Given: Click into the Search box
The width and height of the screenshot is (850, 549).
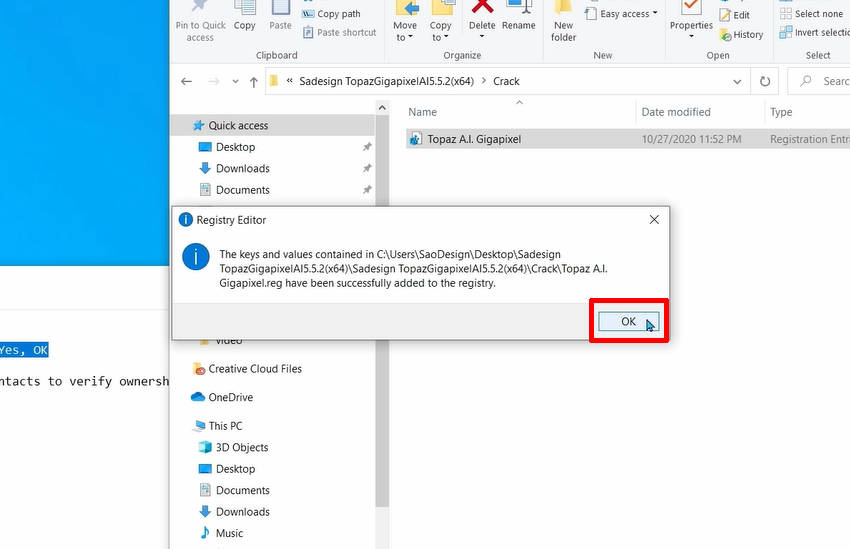Looking at the screenshot, I should click(x=821, y=81).
